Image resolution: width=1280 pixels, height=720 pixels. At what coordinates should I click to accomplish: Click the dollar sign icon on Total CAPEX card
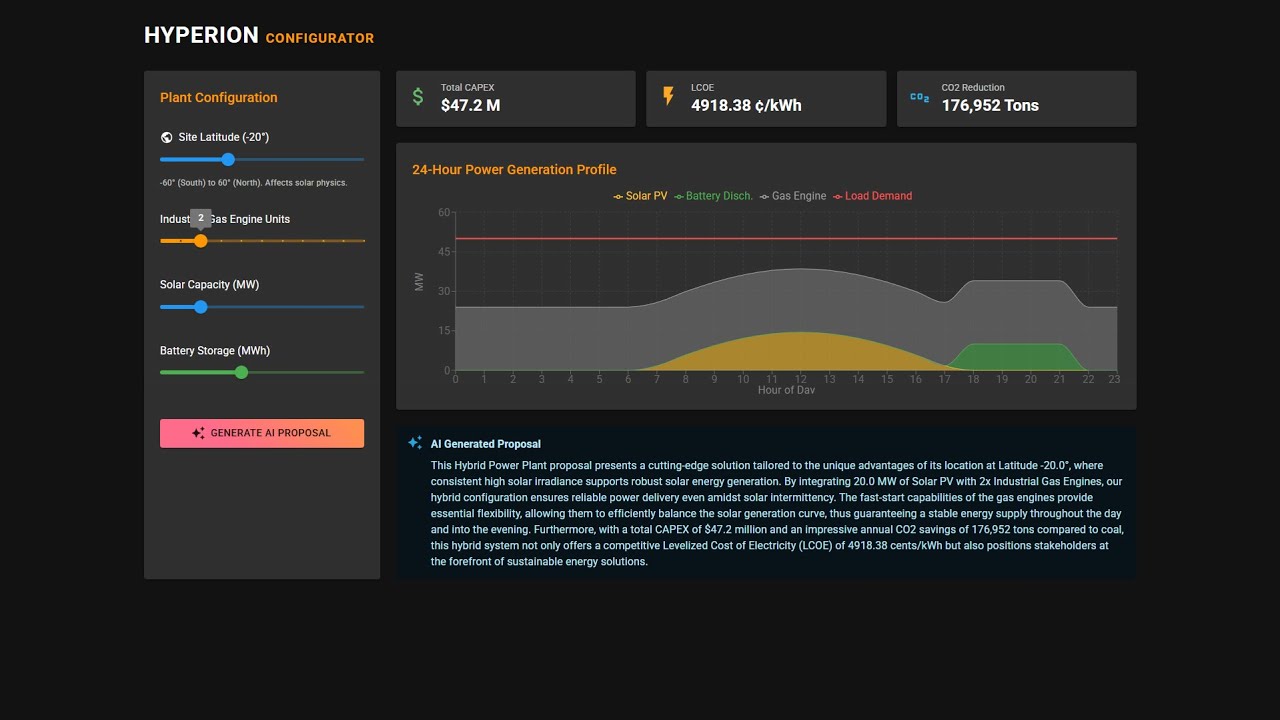point(417,97)
